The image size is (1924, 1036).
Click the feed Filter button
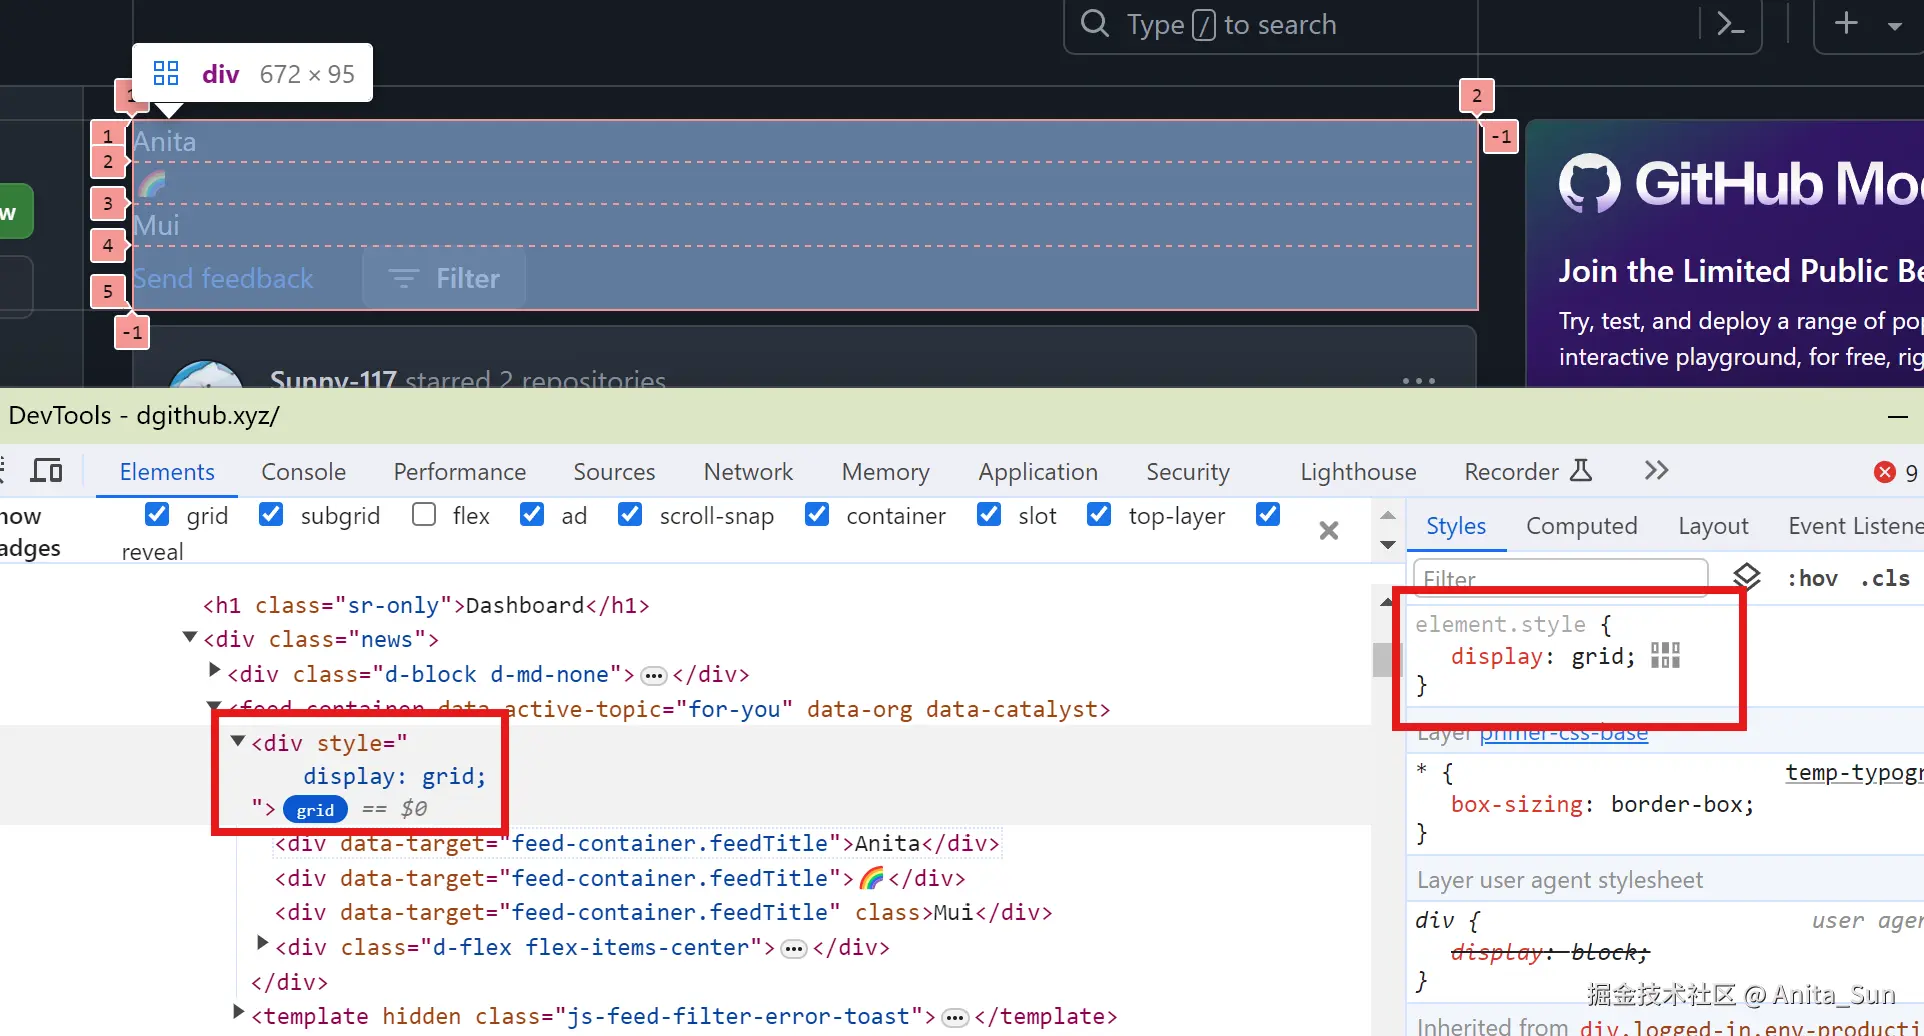point(443,278)
